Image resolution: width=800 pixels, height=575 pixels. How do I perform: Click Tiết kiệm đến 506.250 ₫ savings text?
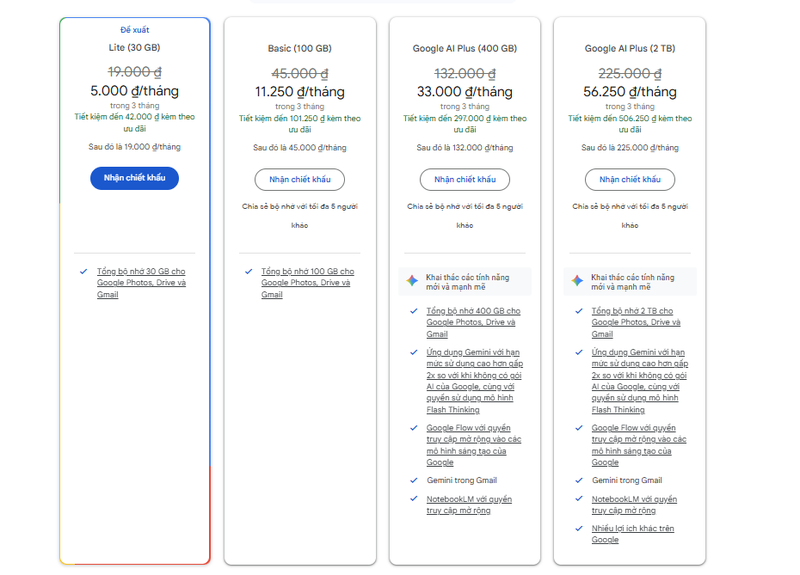pos(630,124)
